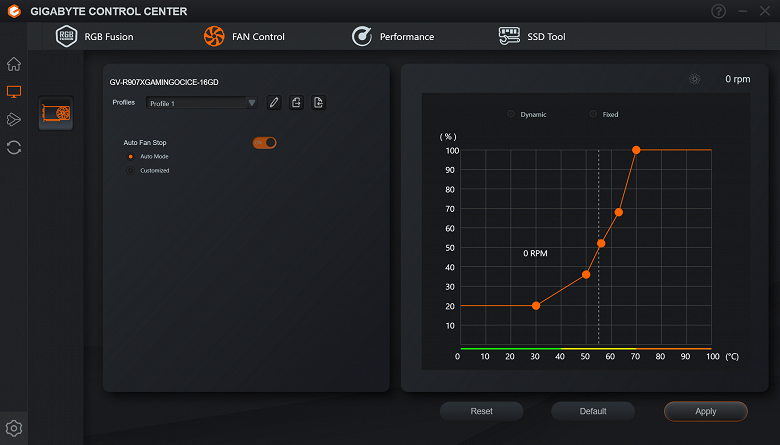Click the update sync arrows sidebar icon

coord(14,147)
